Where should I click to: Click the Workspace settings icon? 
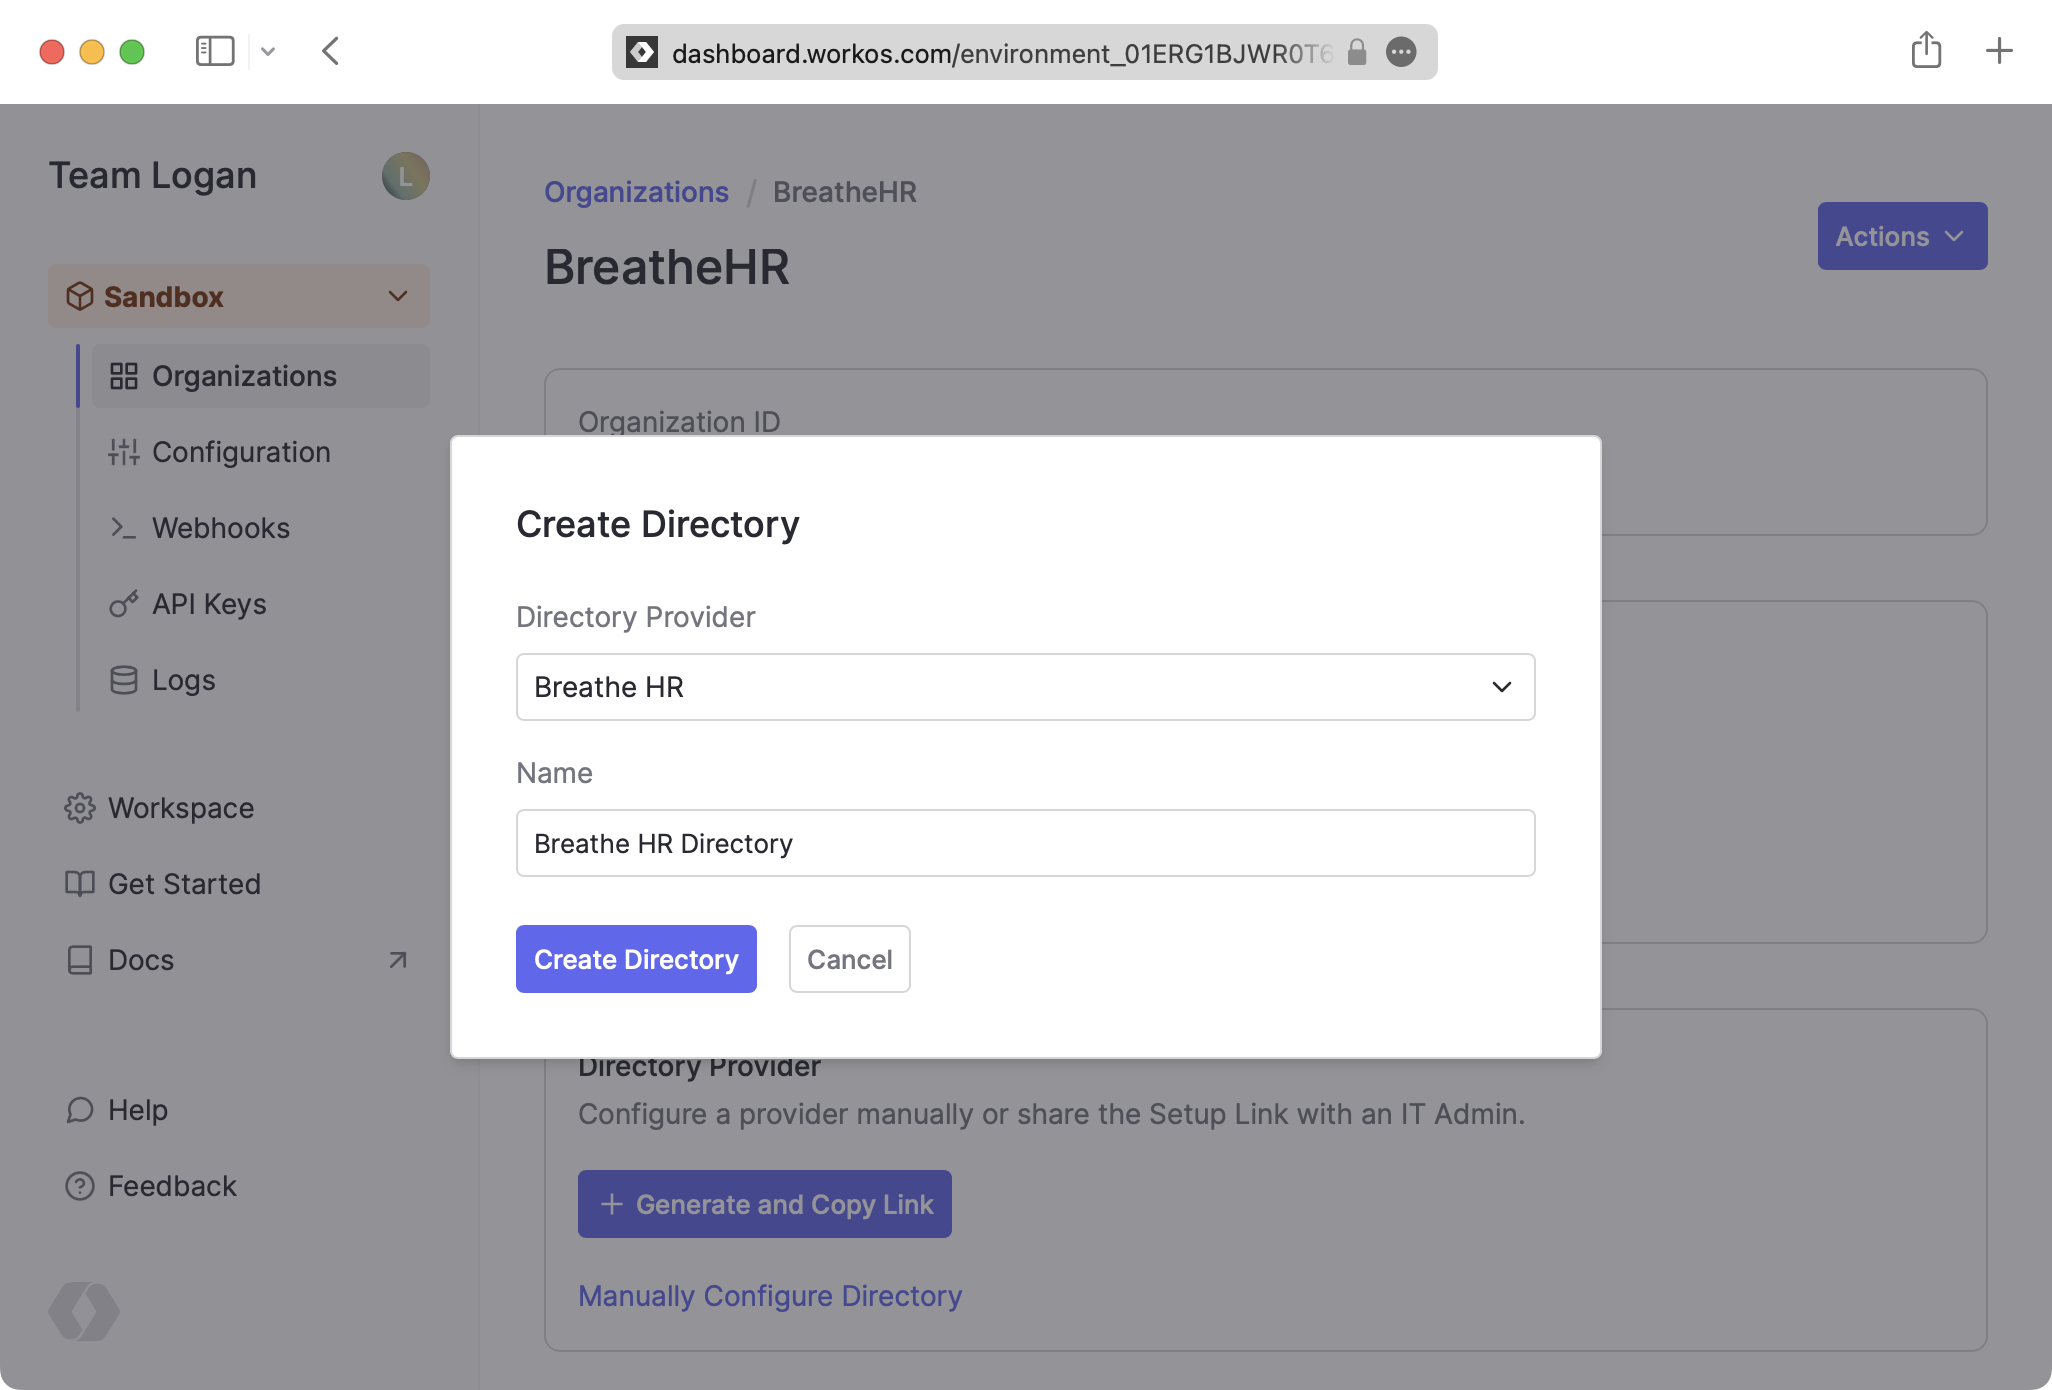coord(76,807)
